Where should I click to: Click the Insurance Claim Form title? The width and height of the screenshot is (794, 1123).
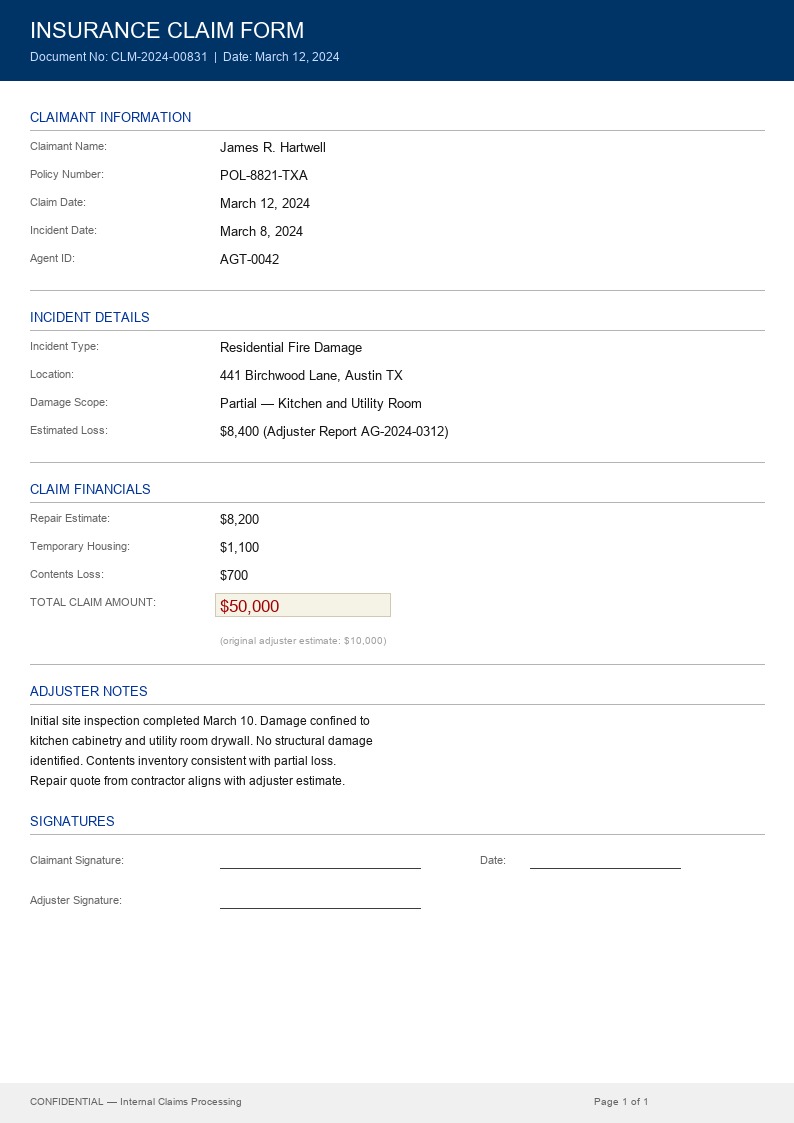coord(167,30)
